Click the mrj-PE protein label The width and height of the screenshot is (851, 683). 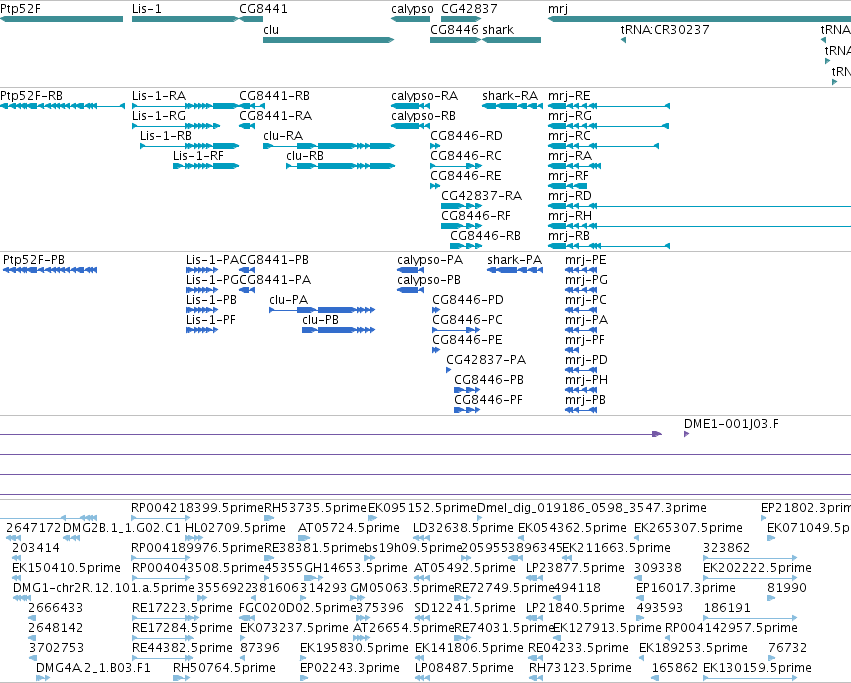pos(585,260)
